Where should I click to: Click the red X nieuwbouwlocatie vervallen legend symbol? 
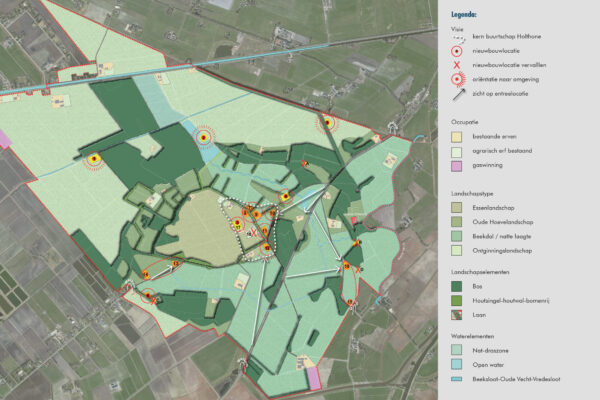coord(457,65)
